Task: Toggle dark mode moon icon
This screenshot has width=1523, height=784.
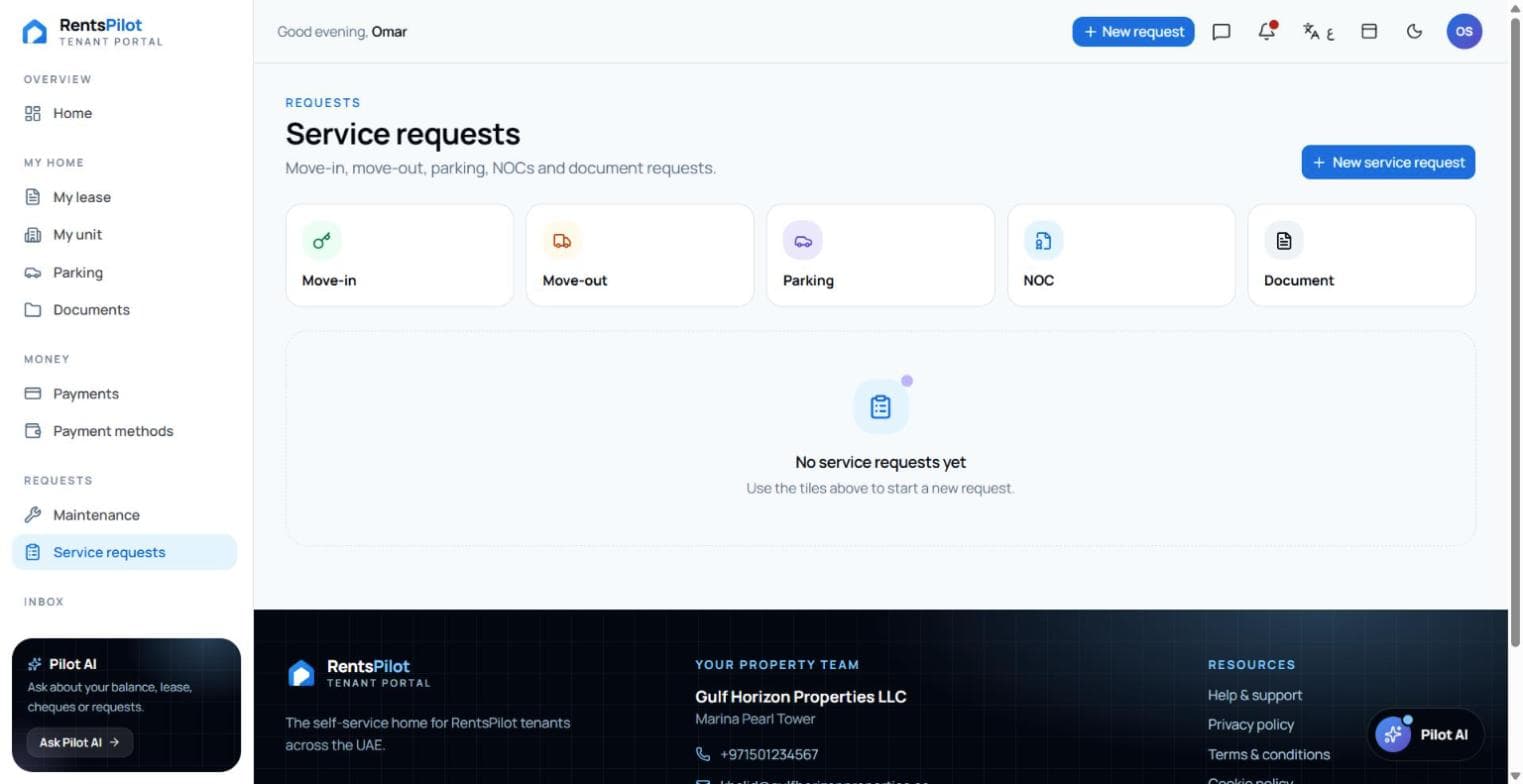Action: pos(1414,31)
